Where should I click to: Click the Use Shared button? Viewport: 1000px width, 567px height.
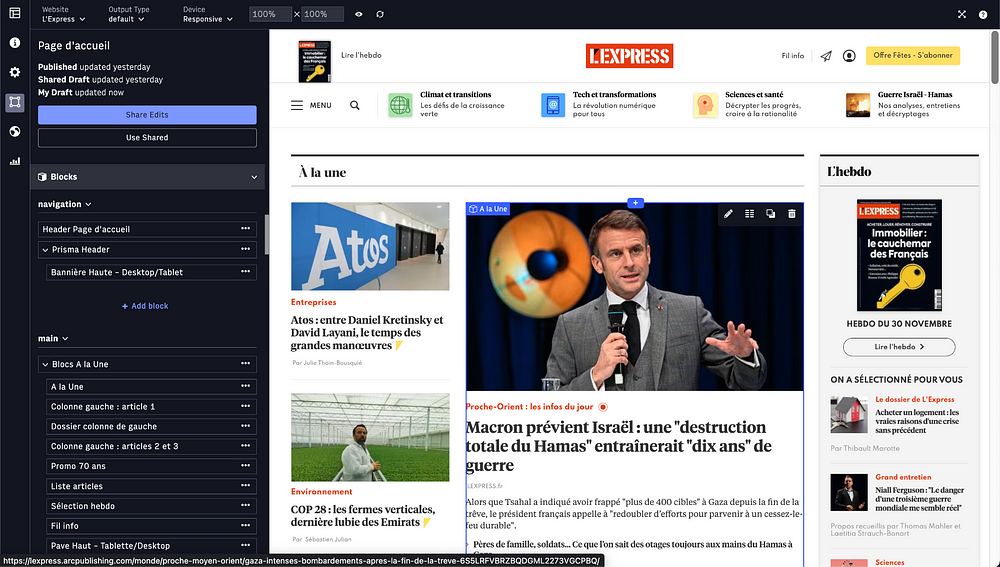pyautogui.click(x=147, y=138)
